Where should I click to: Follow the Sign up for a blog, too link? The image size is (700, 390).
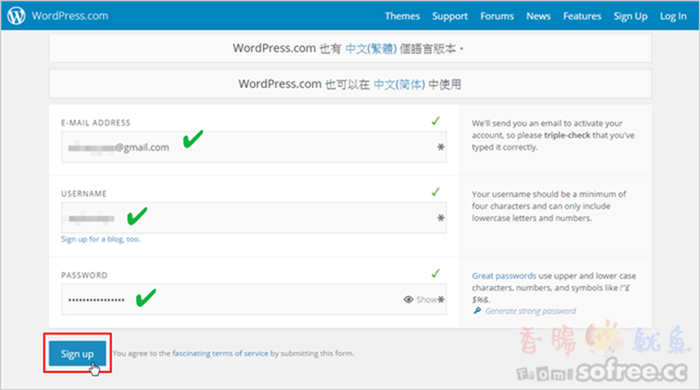[x=100, y=239]
